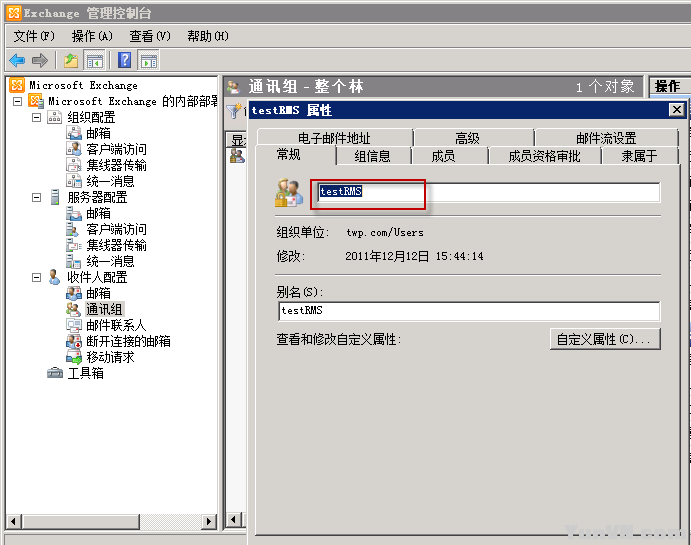Click the 邮箱 icon under 收件人配置
This screenshot has height=545, width=691.
pos(74,293)
